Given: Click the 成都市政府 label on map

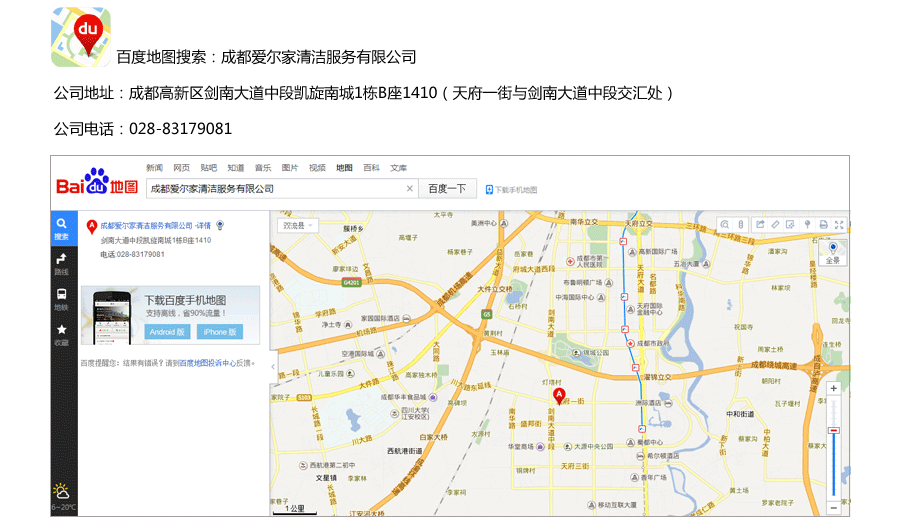Looking at the screenshot, I should (x=653, y=343).
